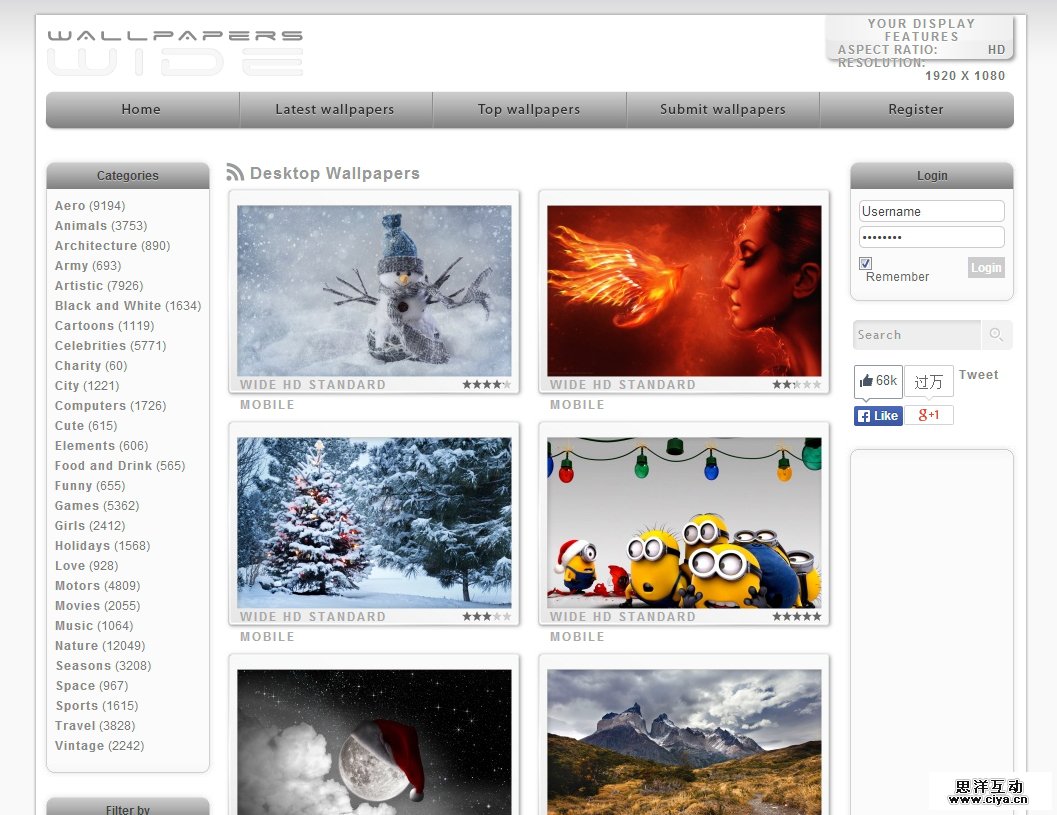Rate the snowman wallpaper using its stars
The height and width of the screenshot is (815, 1057).
(486, 385)
